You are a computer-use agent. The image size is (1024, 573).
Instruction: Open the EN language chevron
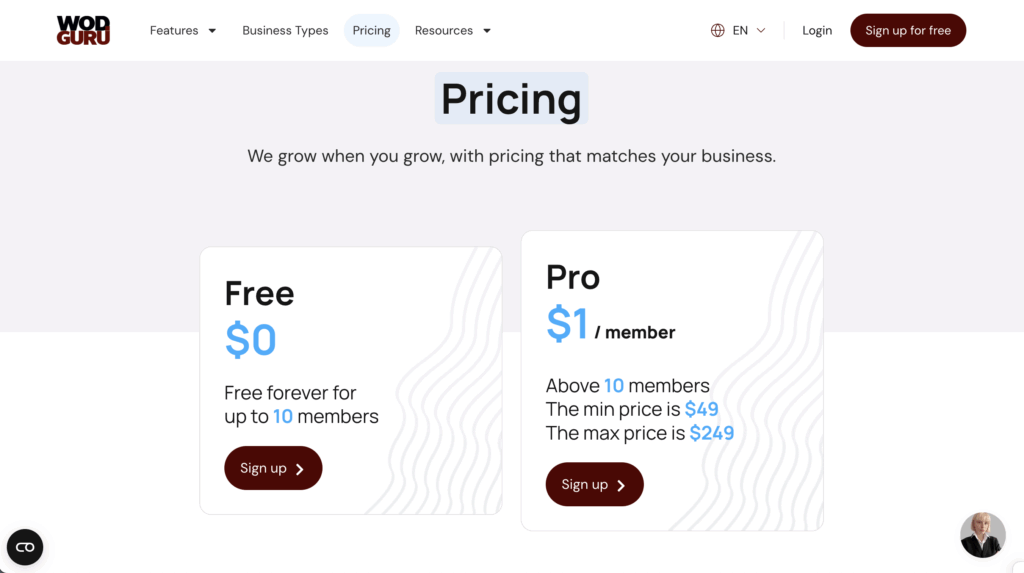pos(761,31)
